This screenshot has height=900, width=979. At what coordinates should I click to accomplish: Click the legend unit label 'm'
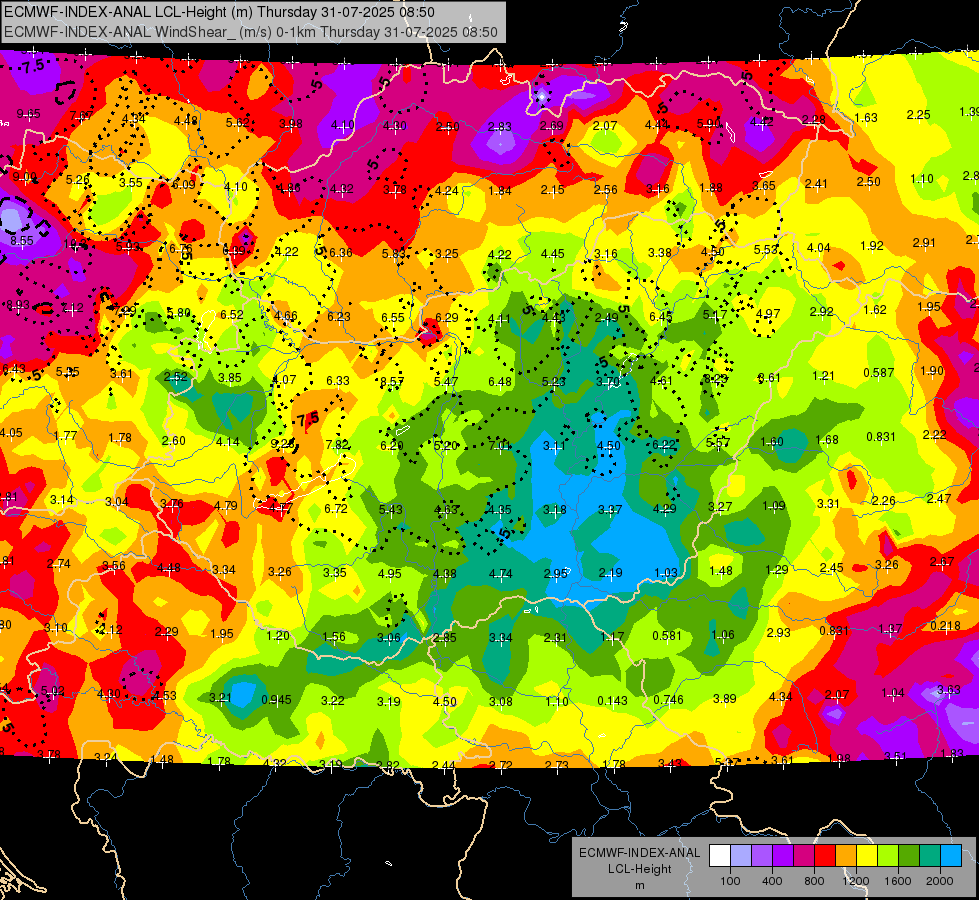point(639,885)
